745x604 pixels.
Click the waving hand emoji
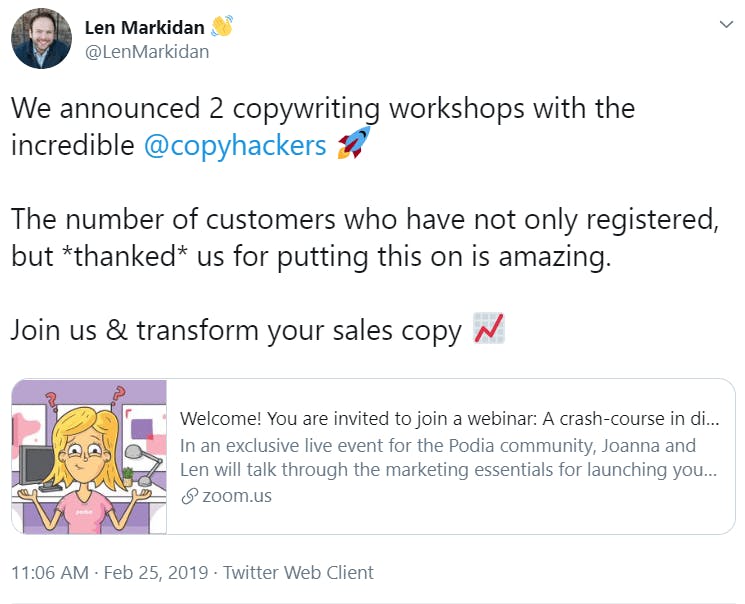[x=221, y=26]
